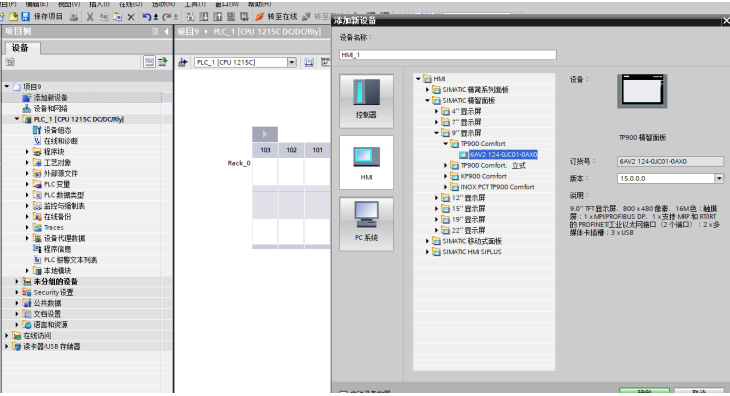730x396 pixels.
Task: Click the upload from device icon
Action: coord(217,17)
